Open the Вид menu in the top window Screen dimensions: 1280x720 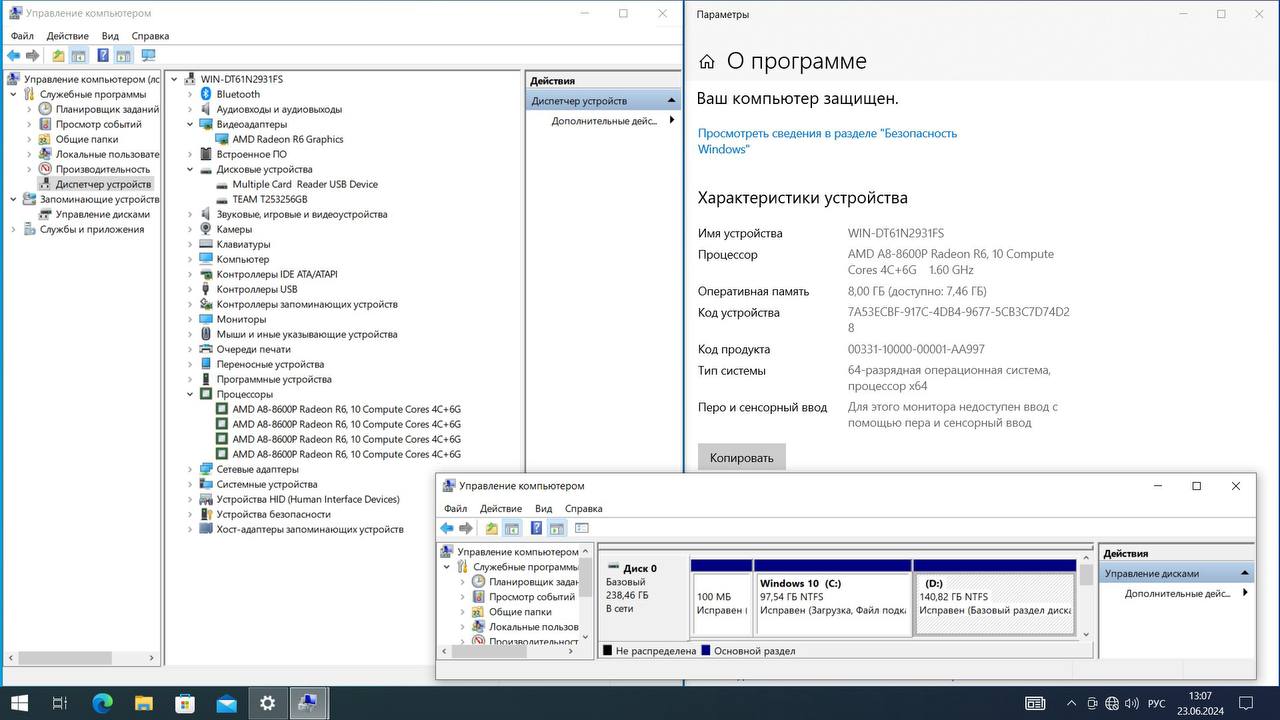click(110, 36)
